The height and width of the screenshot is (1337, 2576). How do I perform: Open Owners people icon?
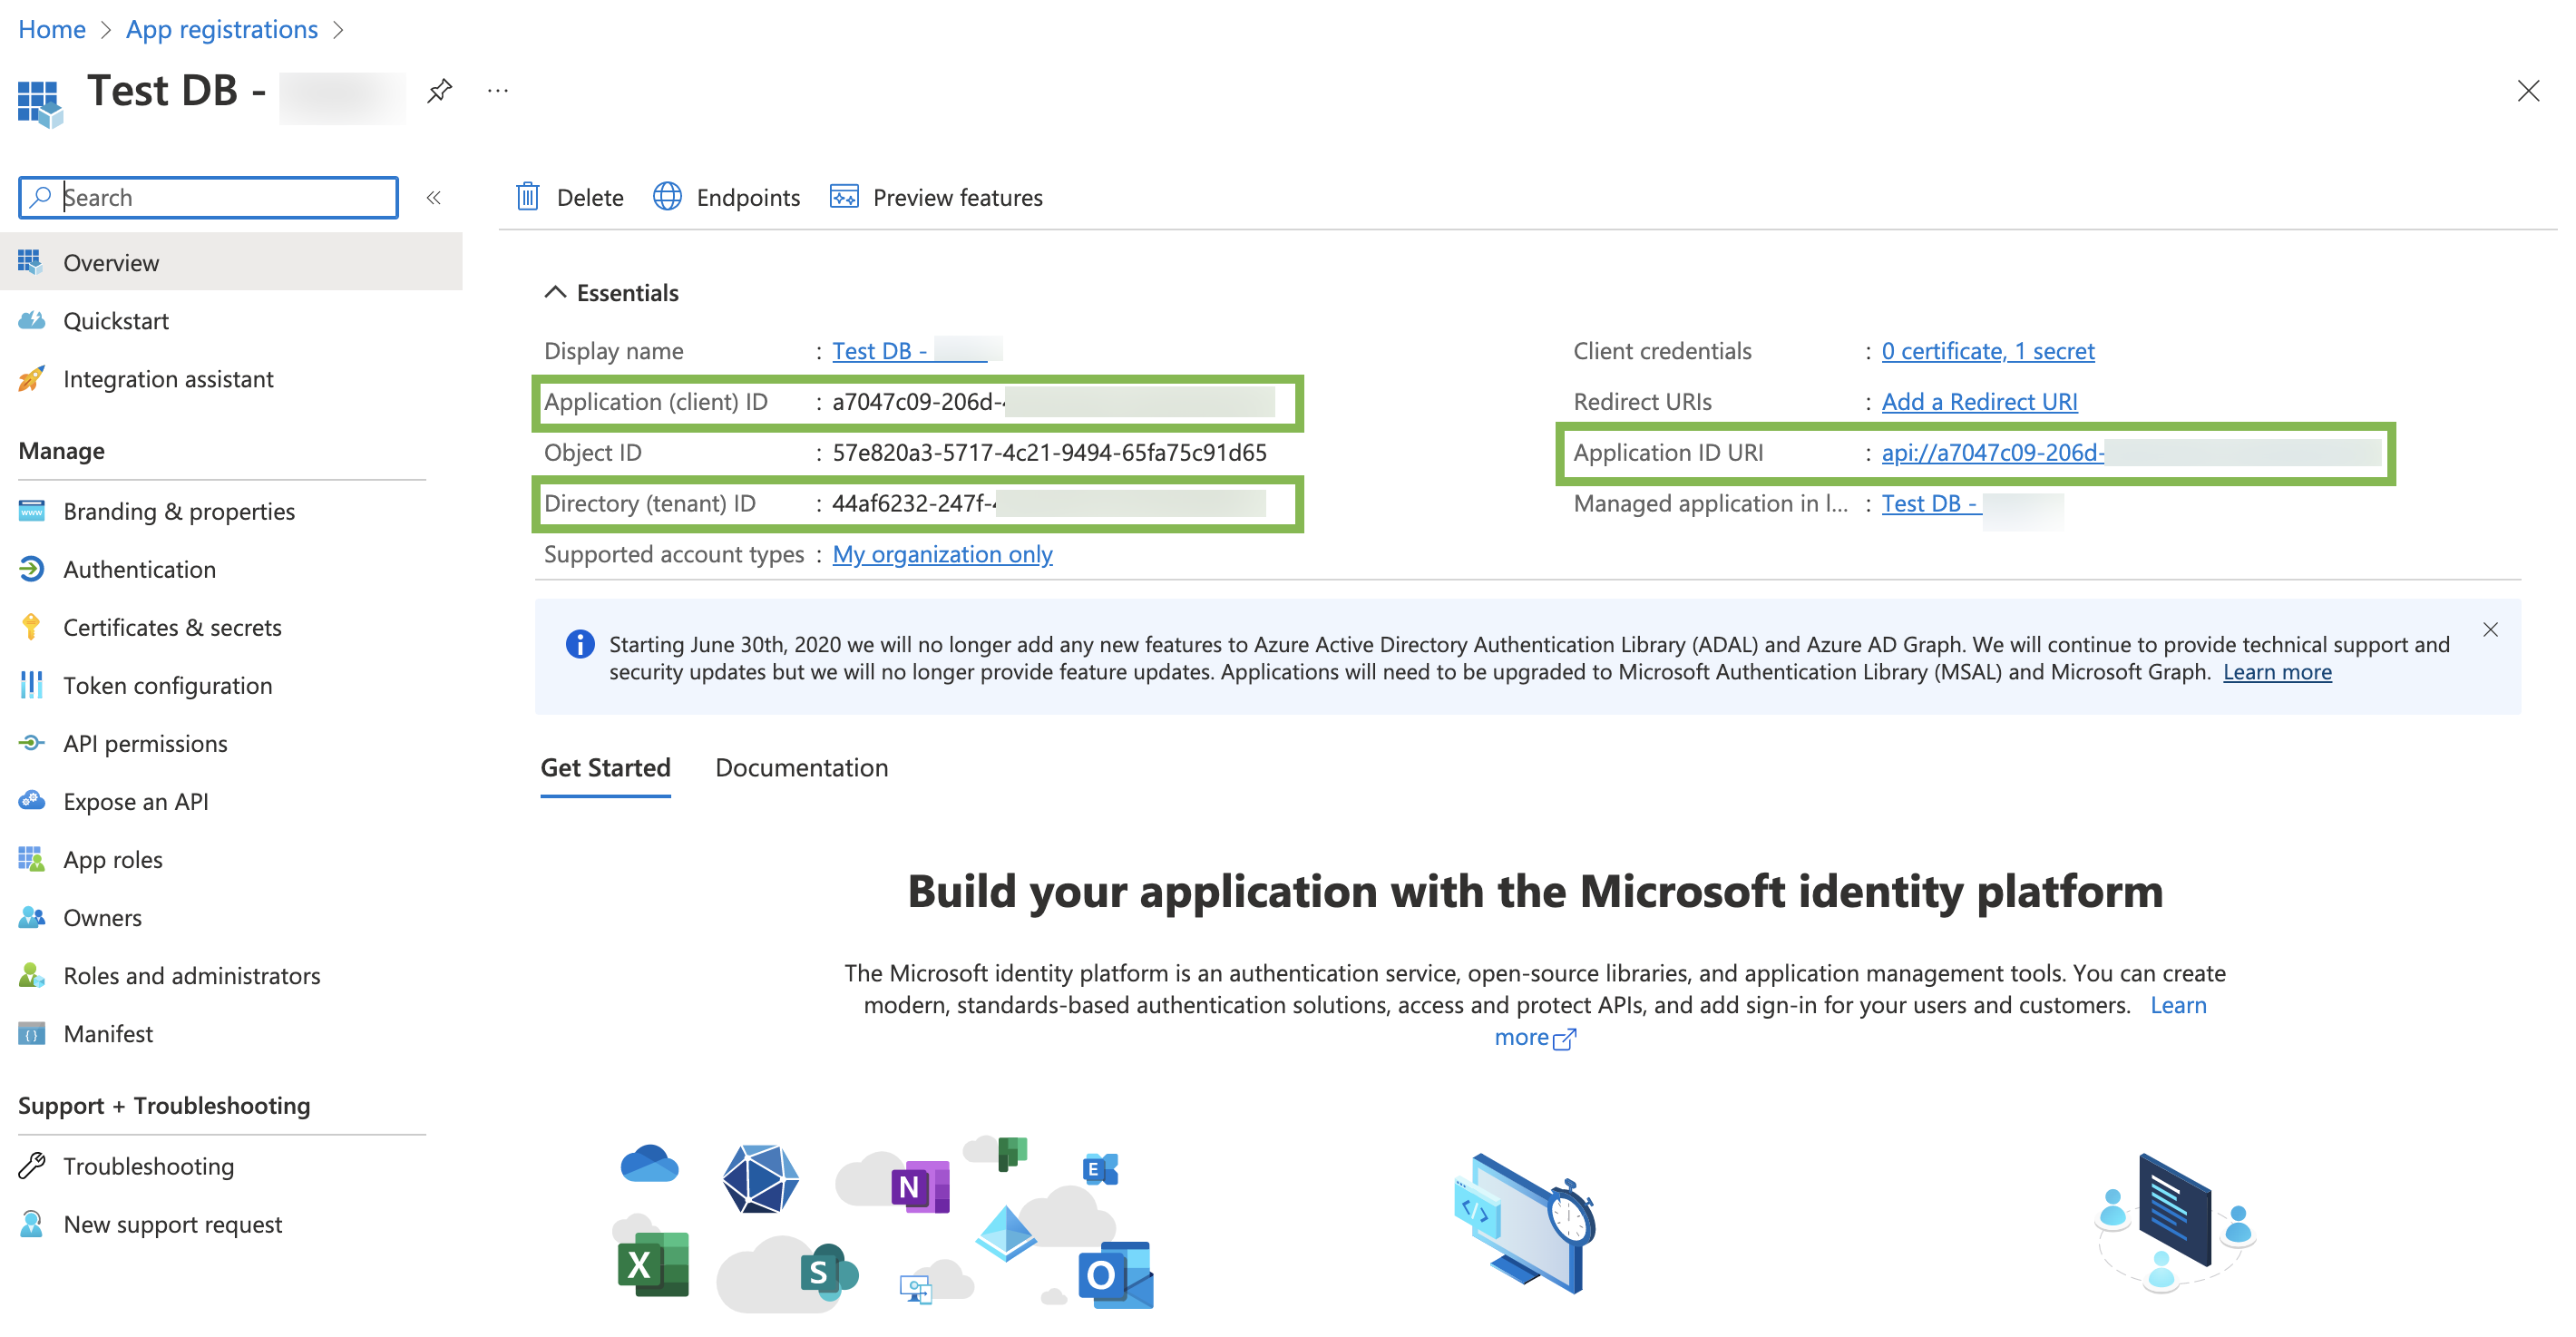31,916
